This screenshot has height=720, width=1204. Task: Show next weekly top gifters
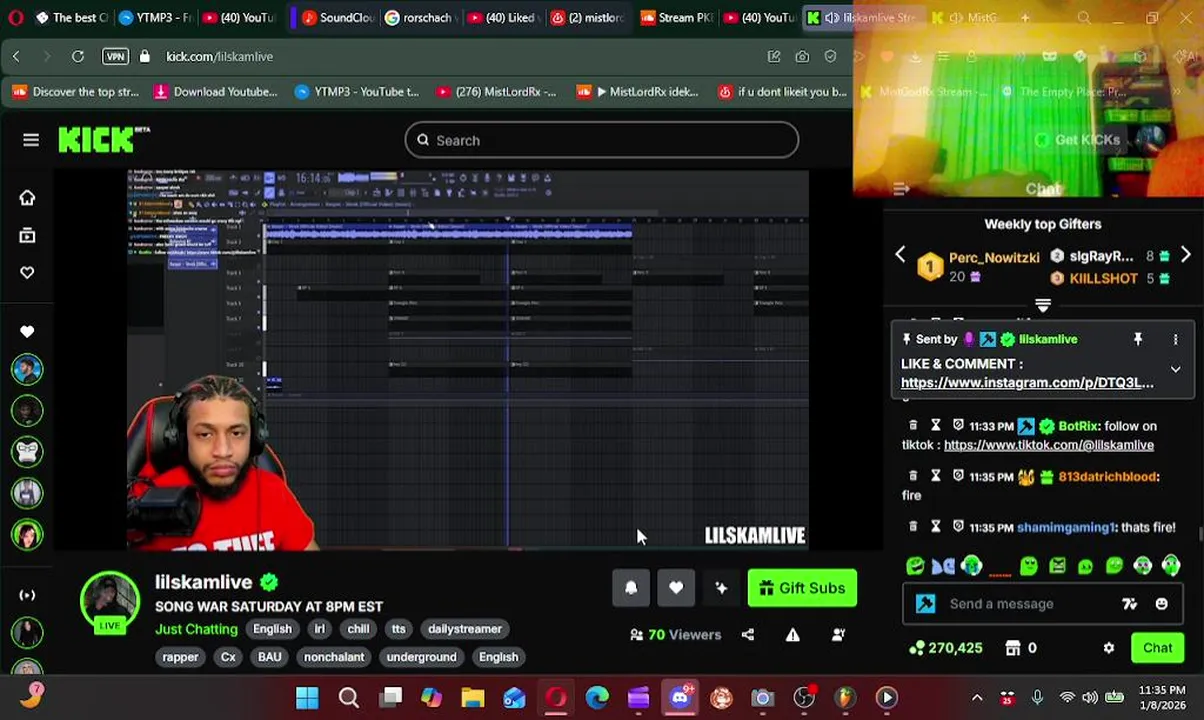pos(1185,255)
